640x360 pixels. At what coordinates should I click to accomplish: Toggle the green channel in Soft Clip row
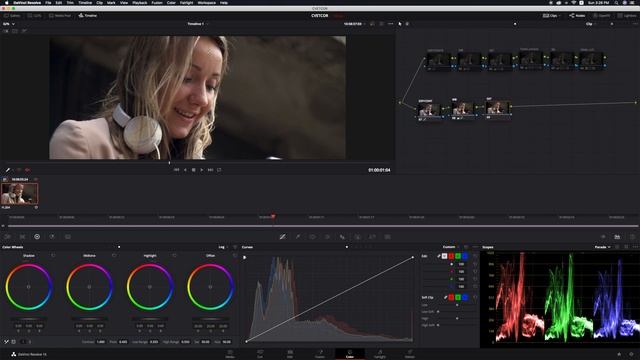pyautogui.click(x=458, y=297)
